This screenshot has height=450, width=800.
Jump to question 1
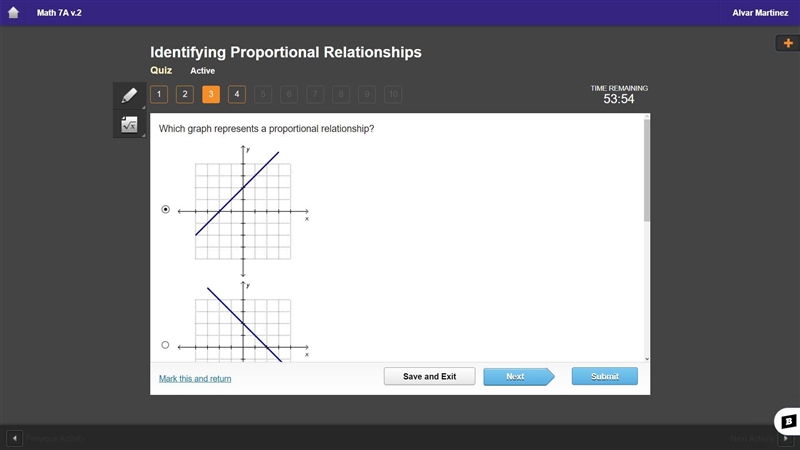tap(159, 94)
